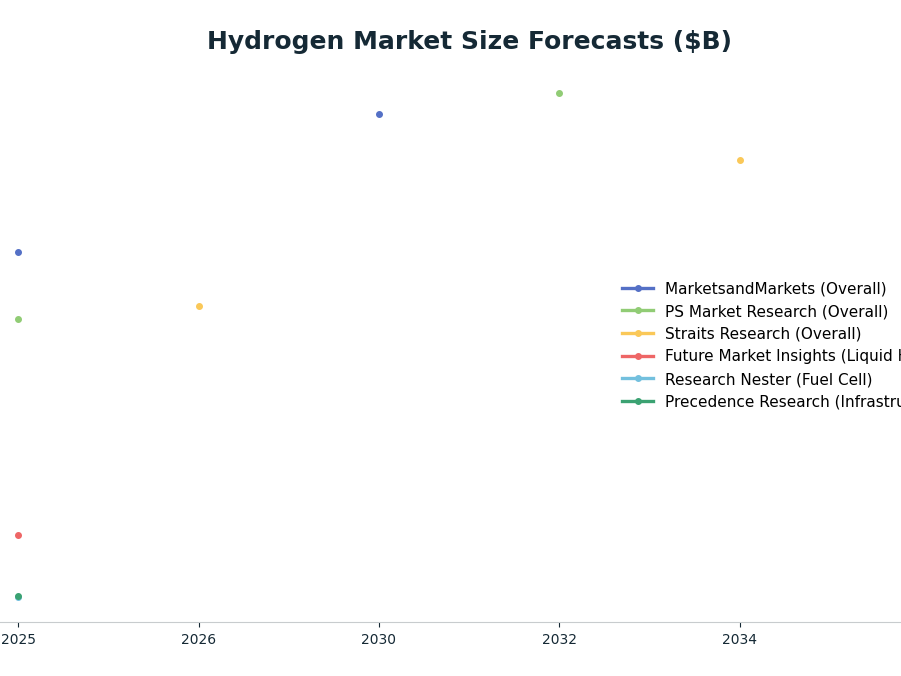This screenshot has height=676, width=901.
Task: Click the blue data point at 2025
Action: [x=18, y=252]
